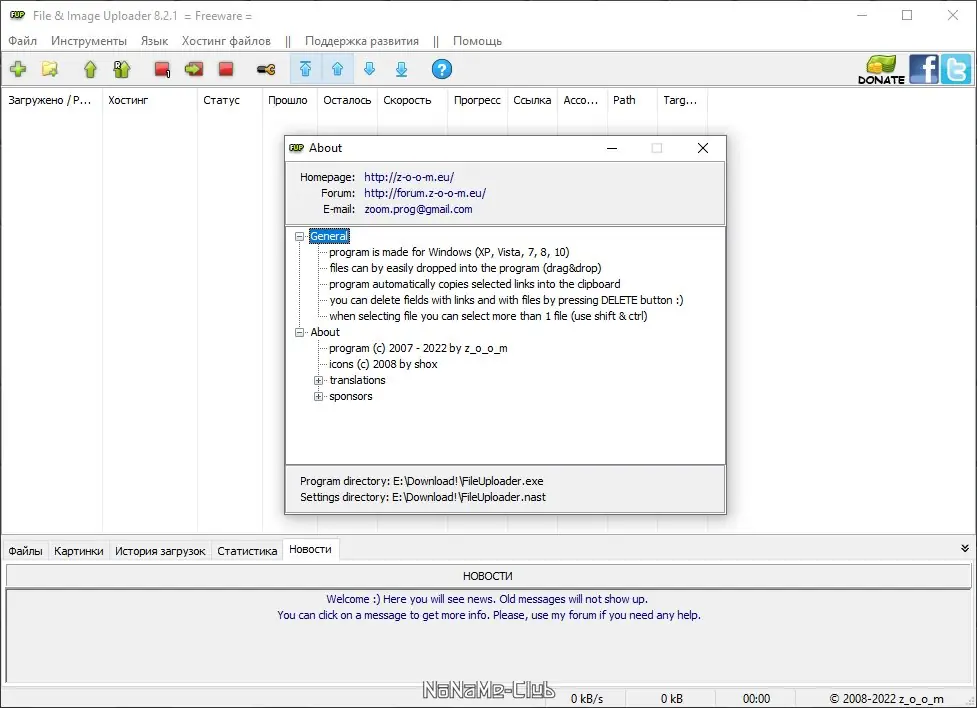Close the About dialog
Viewport: 977px width, 708px height.
[703, 148]
